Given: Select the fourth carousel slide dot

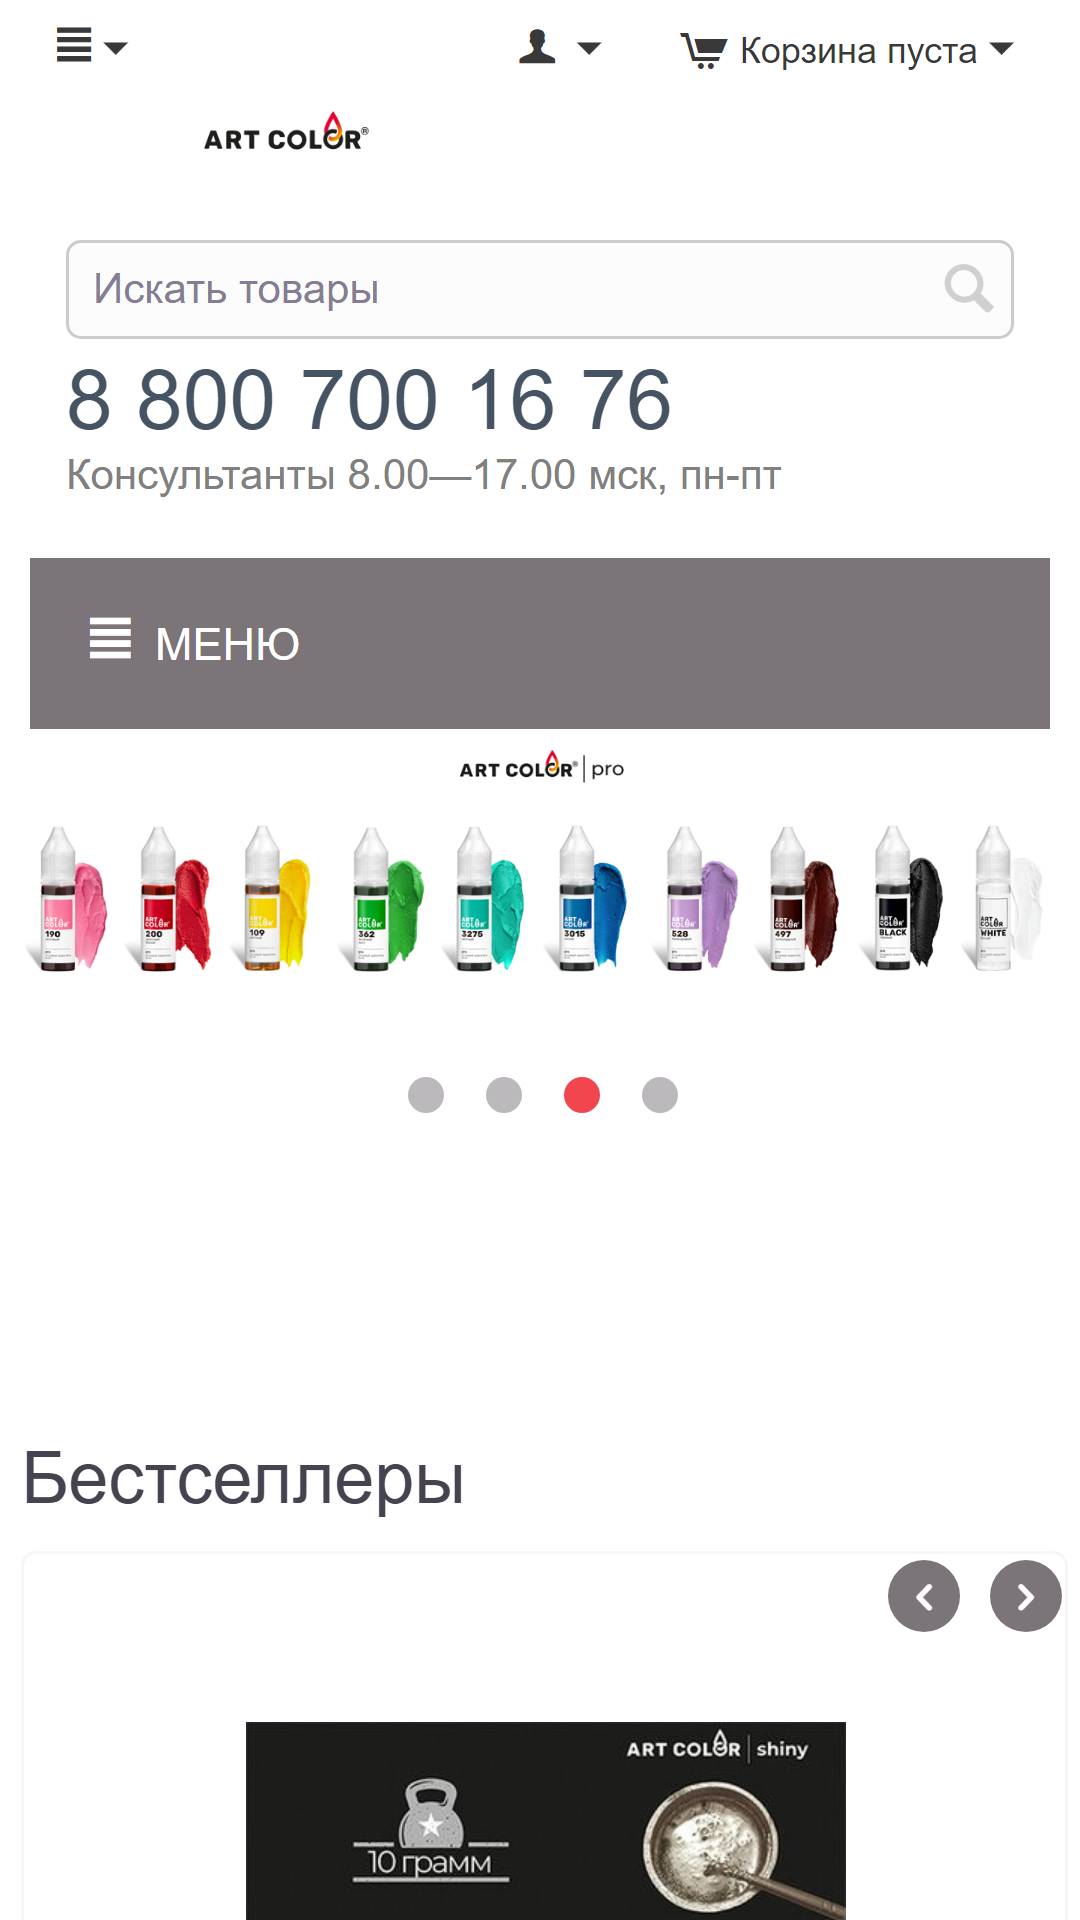Looking at the screenshot, I should [660, 1095].
